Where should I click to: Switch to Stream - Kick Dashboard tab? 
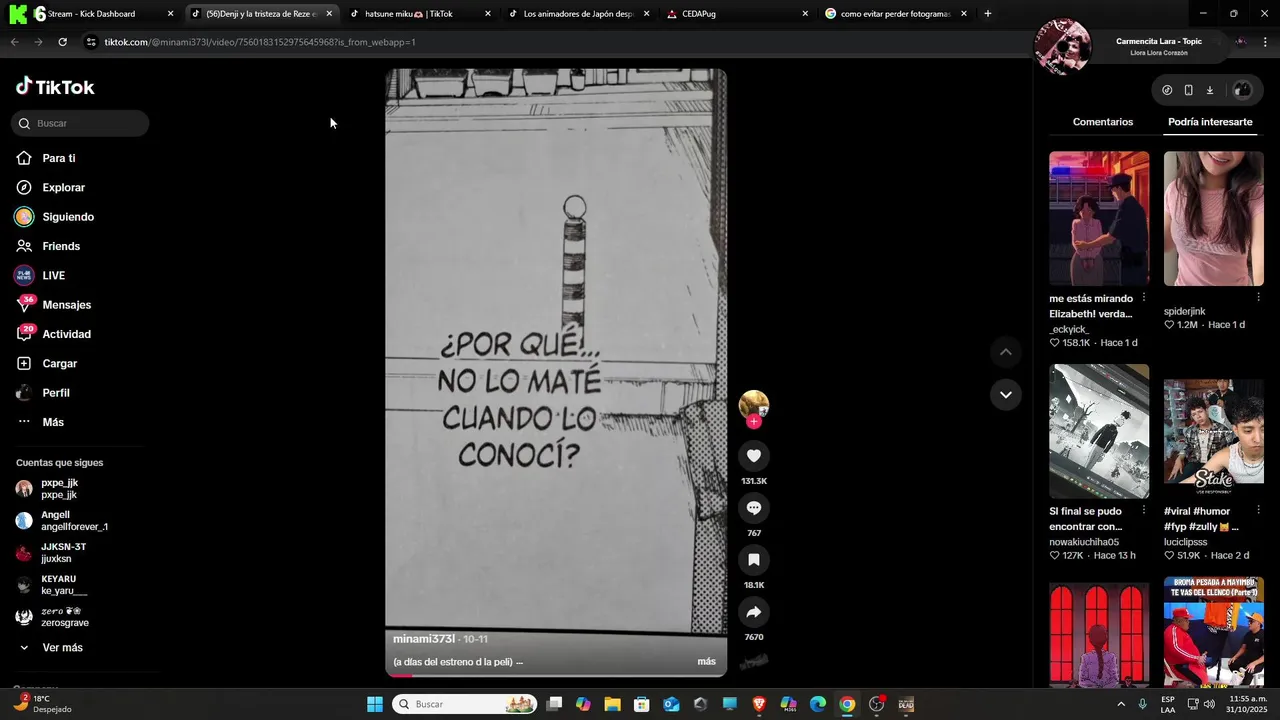[x=91, y=14]
